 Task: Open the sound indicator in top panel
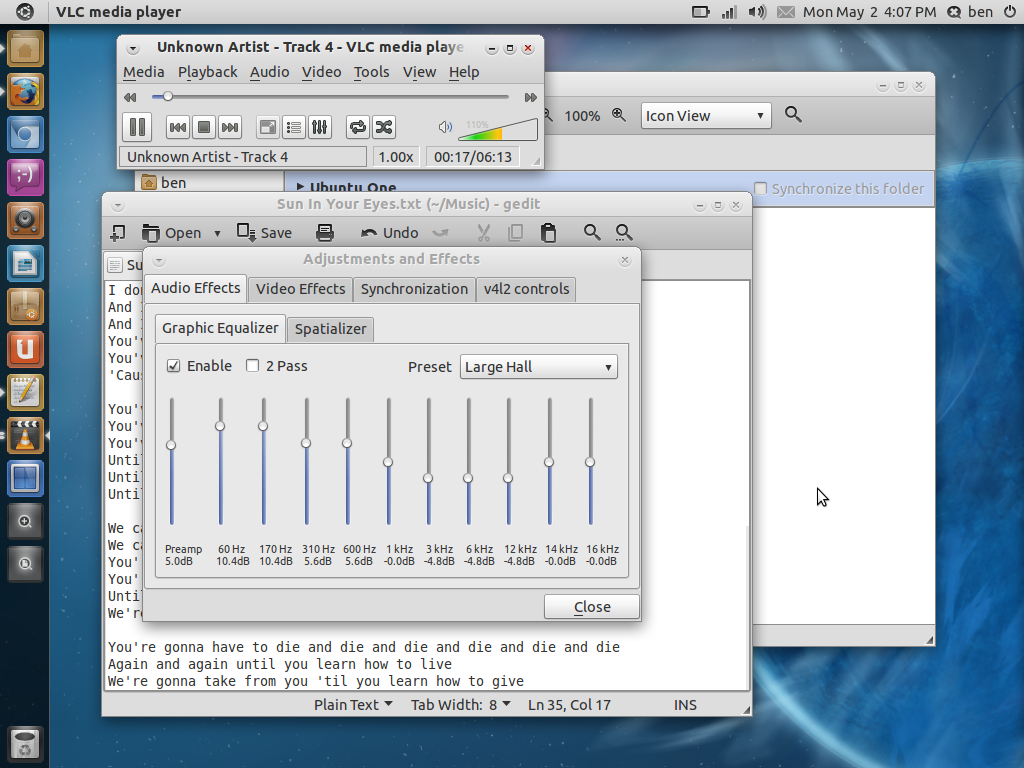pyautogui.click(x=757, y=12)
